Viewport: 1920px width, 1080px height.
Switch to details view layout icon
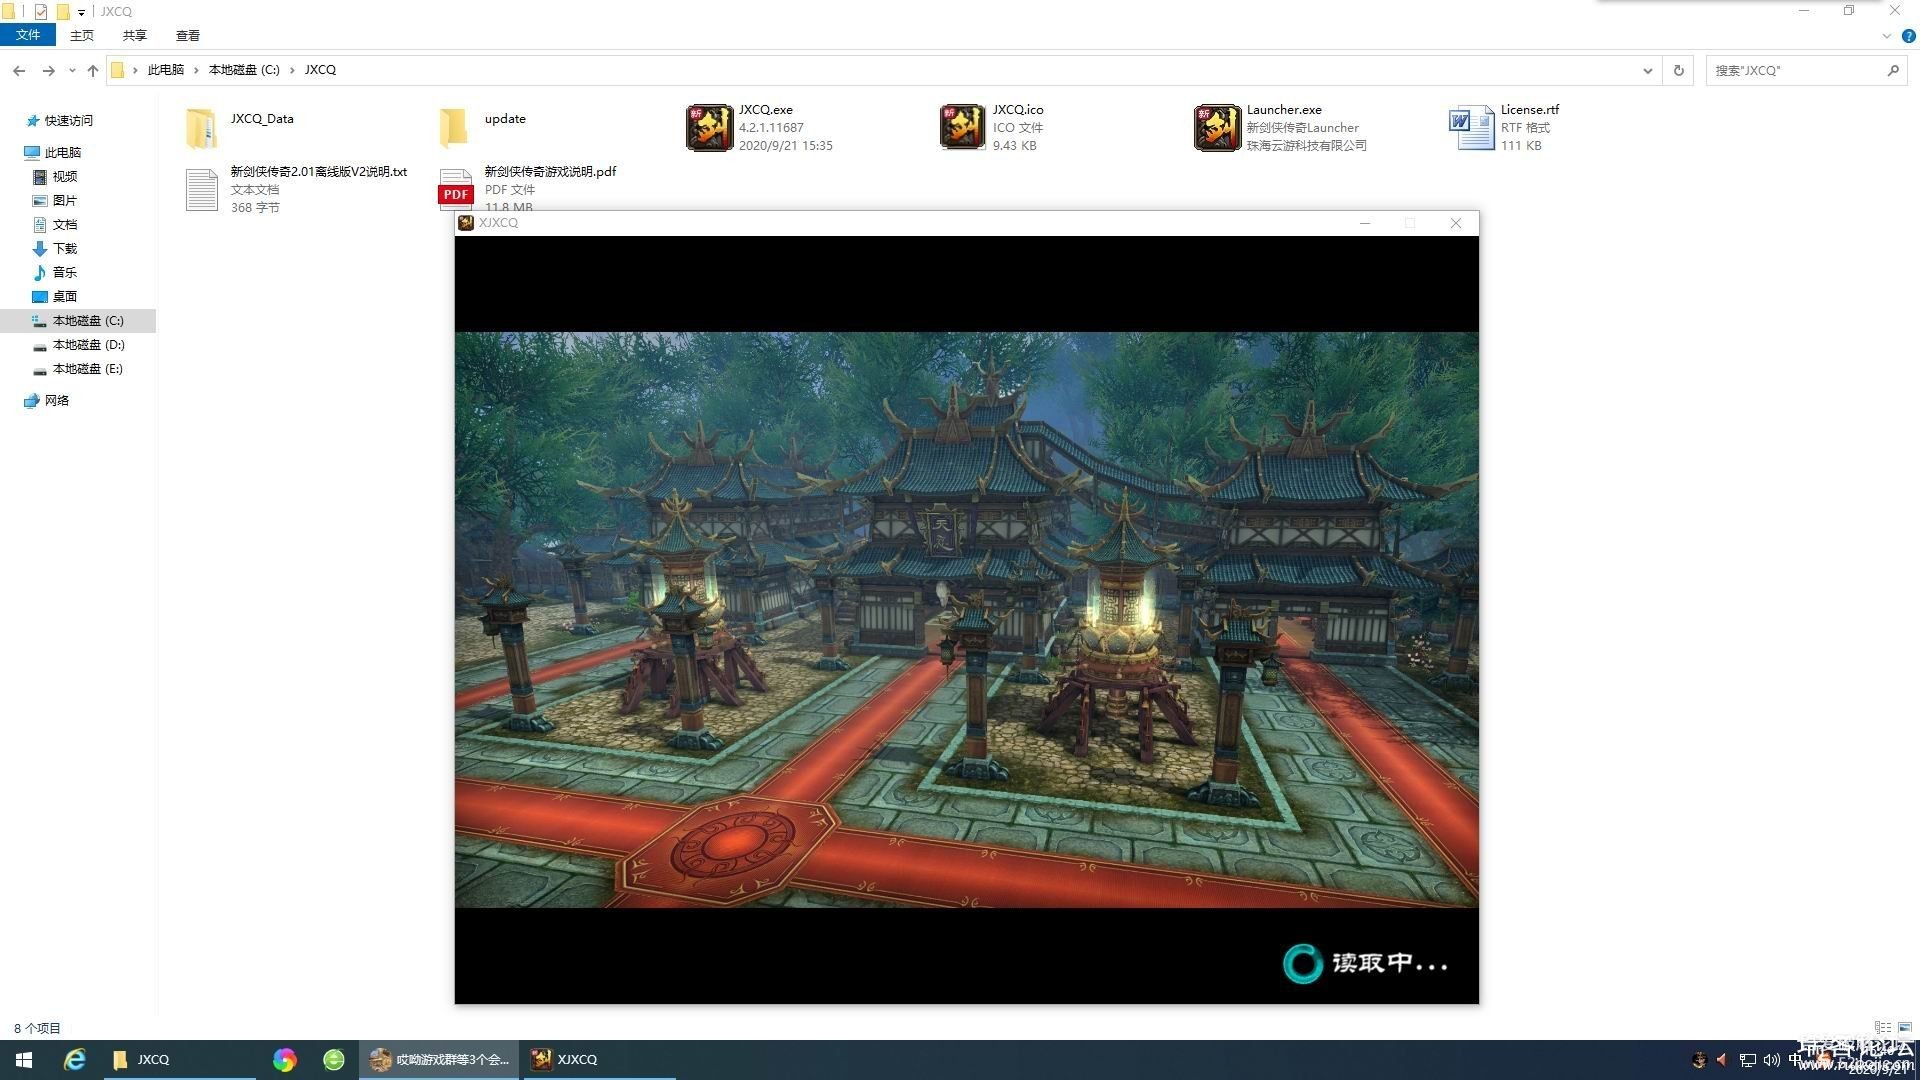1882,1027
